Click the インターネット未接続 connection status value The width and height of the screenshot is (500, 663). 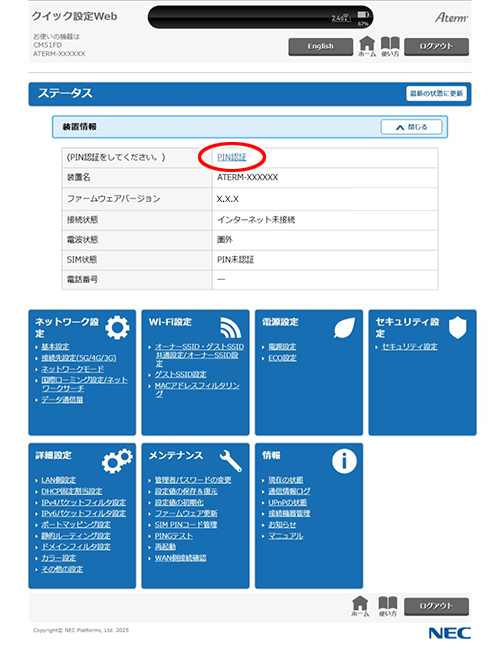tap(256, 220)
